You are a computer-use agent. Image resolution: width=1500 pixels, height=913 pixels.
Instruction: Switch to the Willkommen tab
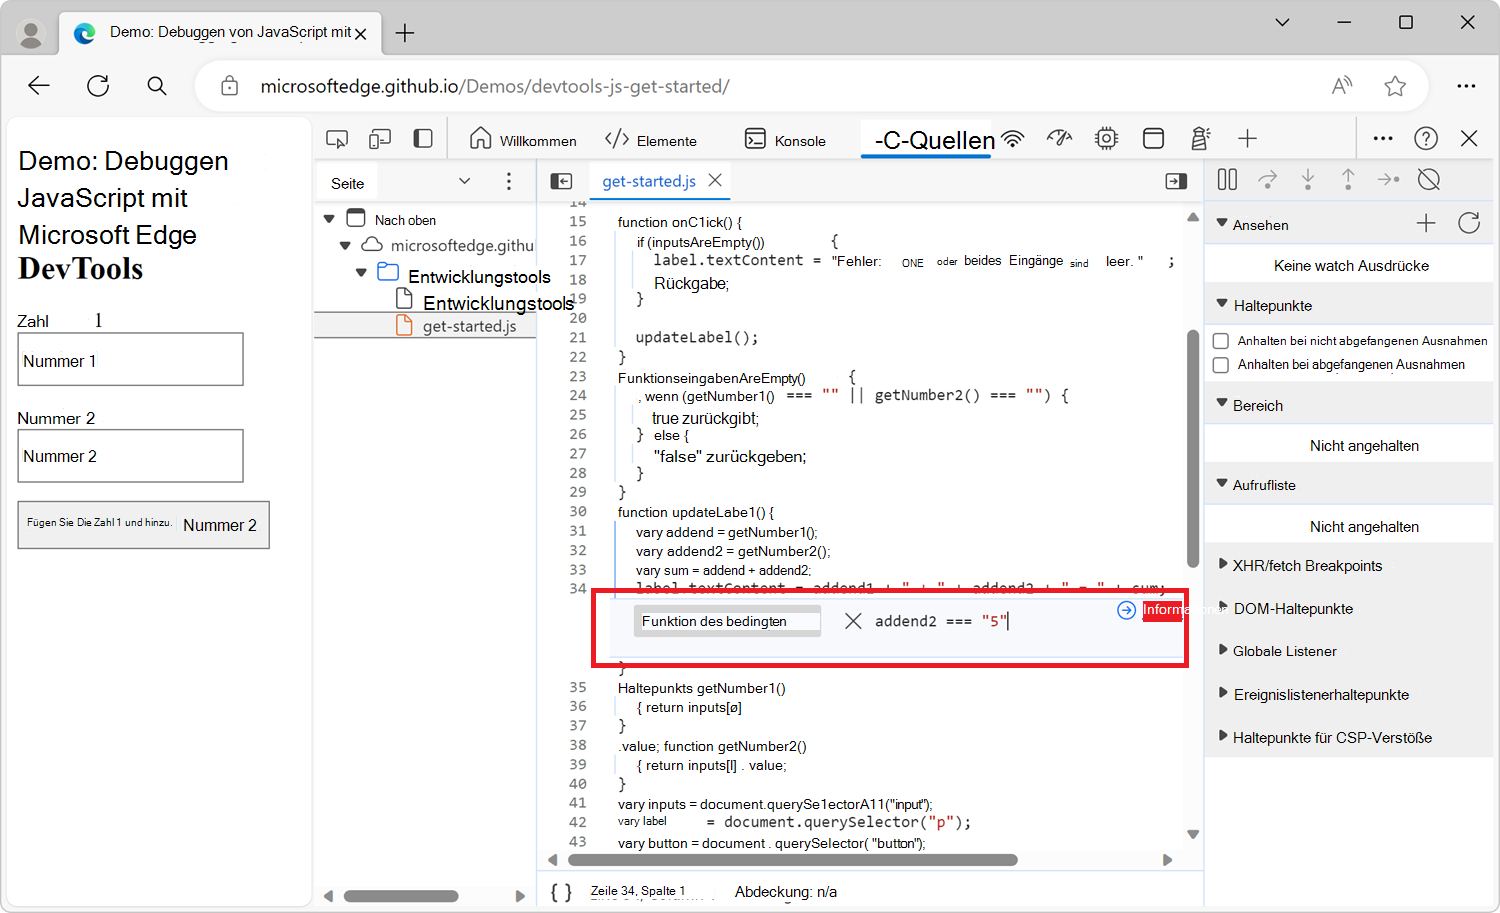click(x=523, y=139)
